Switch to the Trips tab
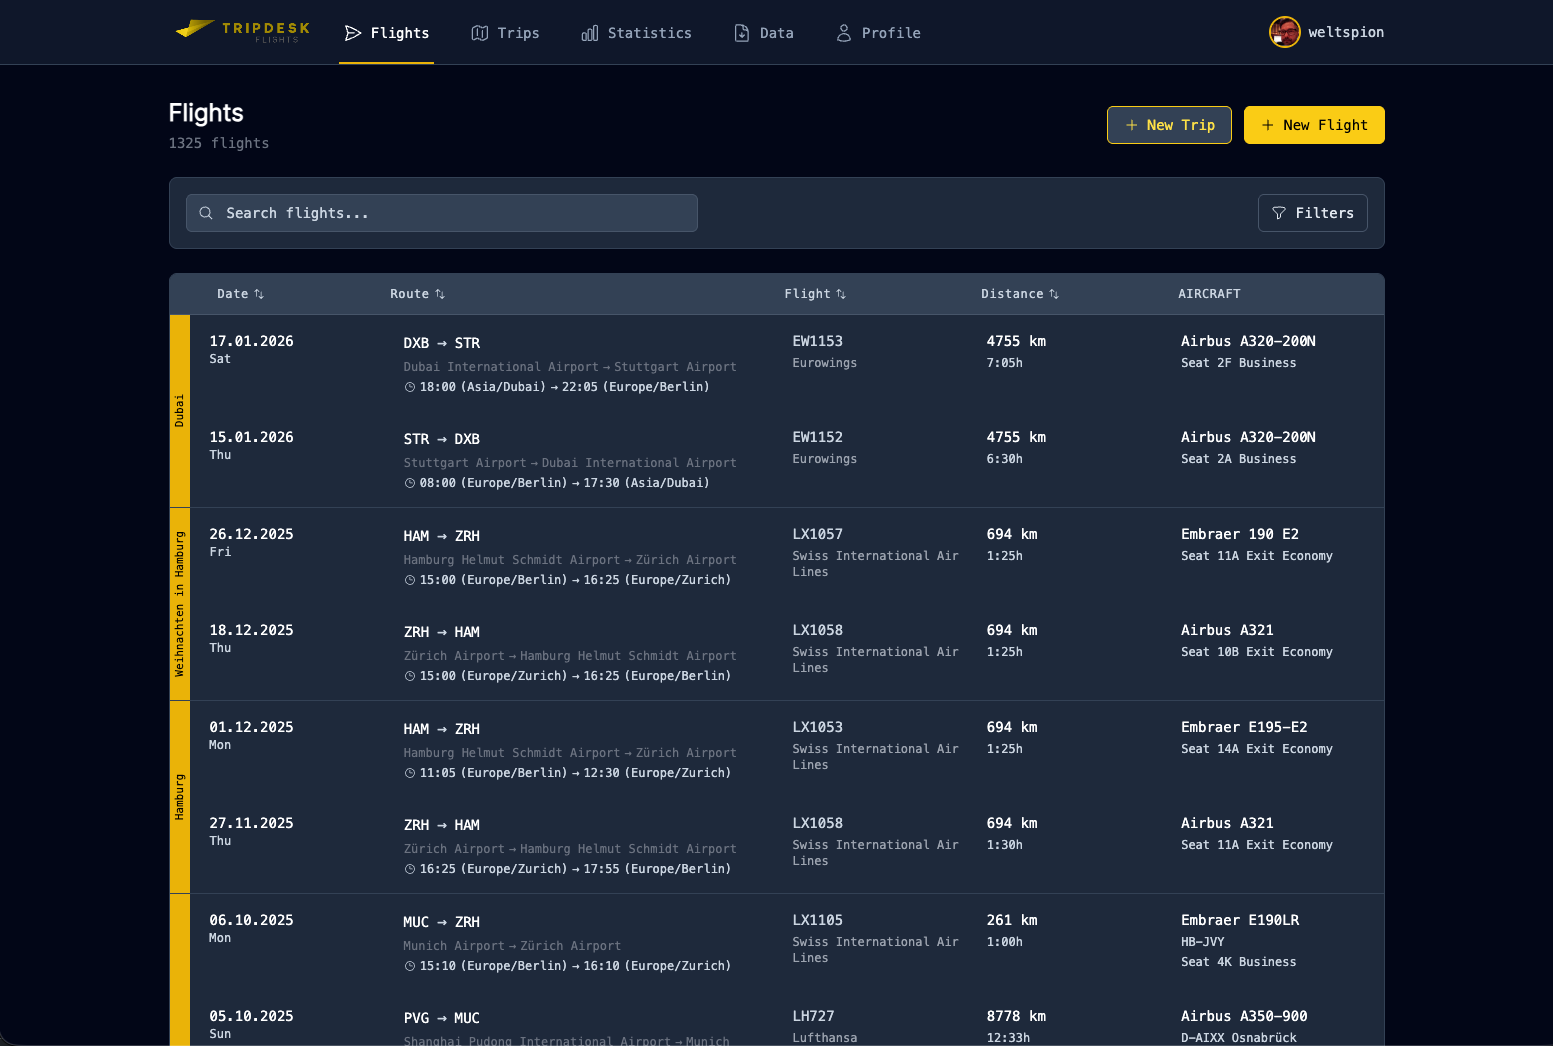 coord(505,33)
